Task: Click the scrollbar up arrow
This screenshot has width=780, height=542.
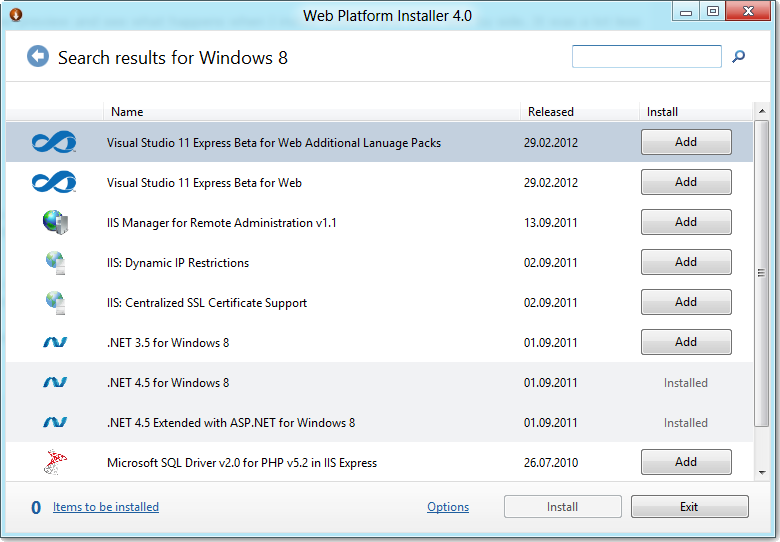Action: pos(762,111)
